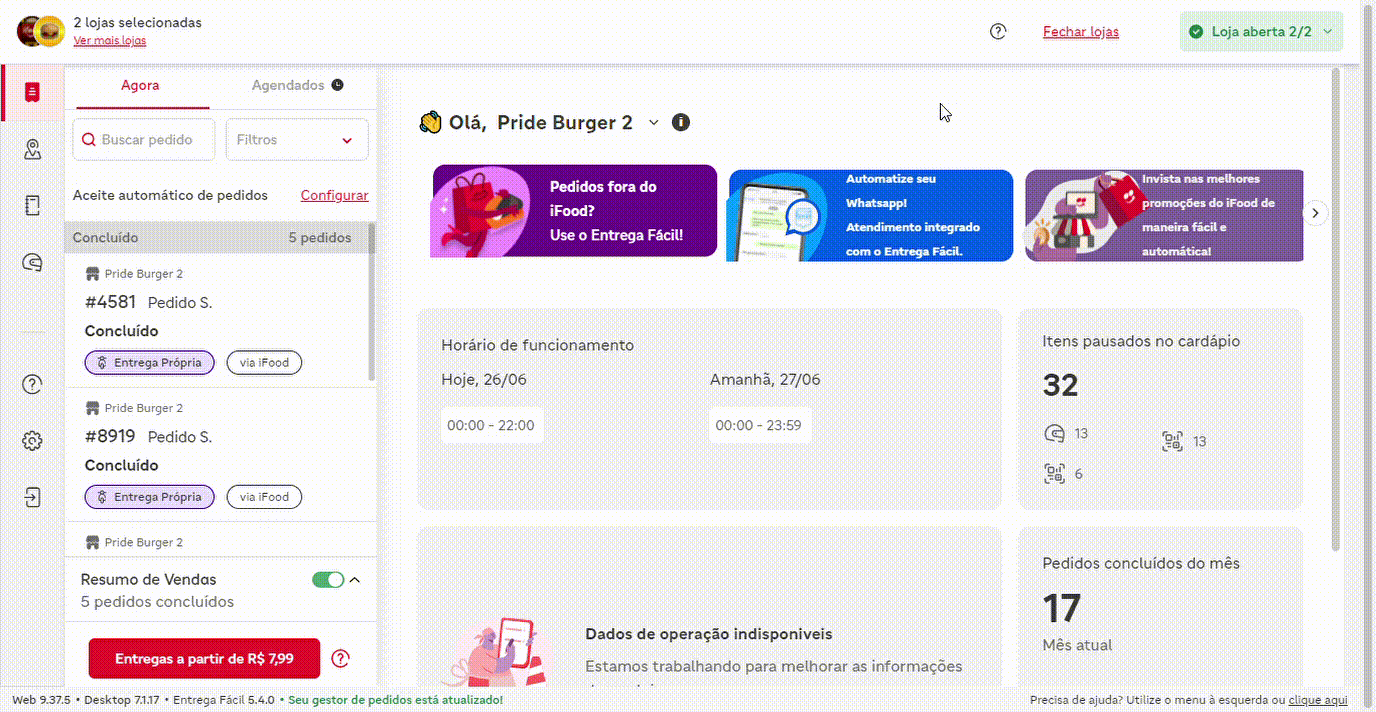
Task: Click the clique aqui help link
Action: tap(1318, 700)
